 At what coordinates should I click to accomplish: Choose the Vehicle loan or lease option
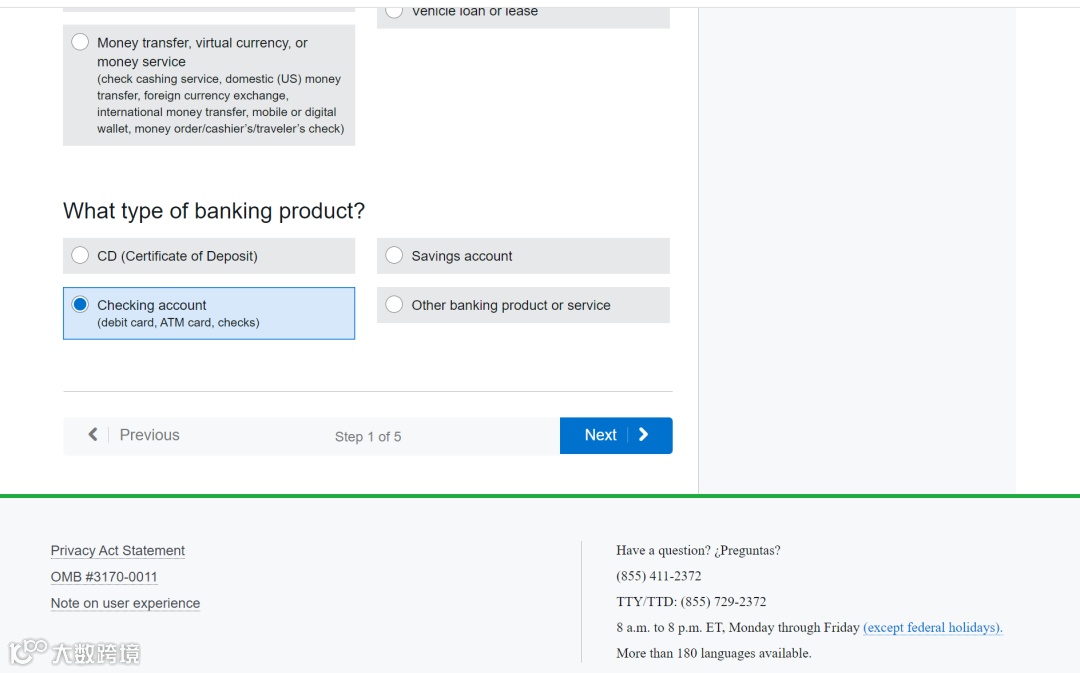coord(394,11)
